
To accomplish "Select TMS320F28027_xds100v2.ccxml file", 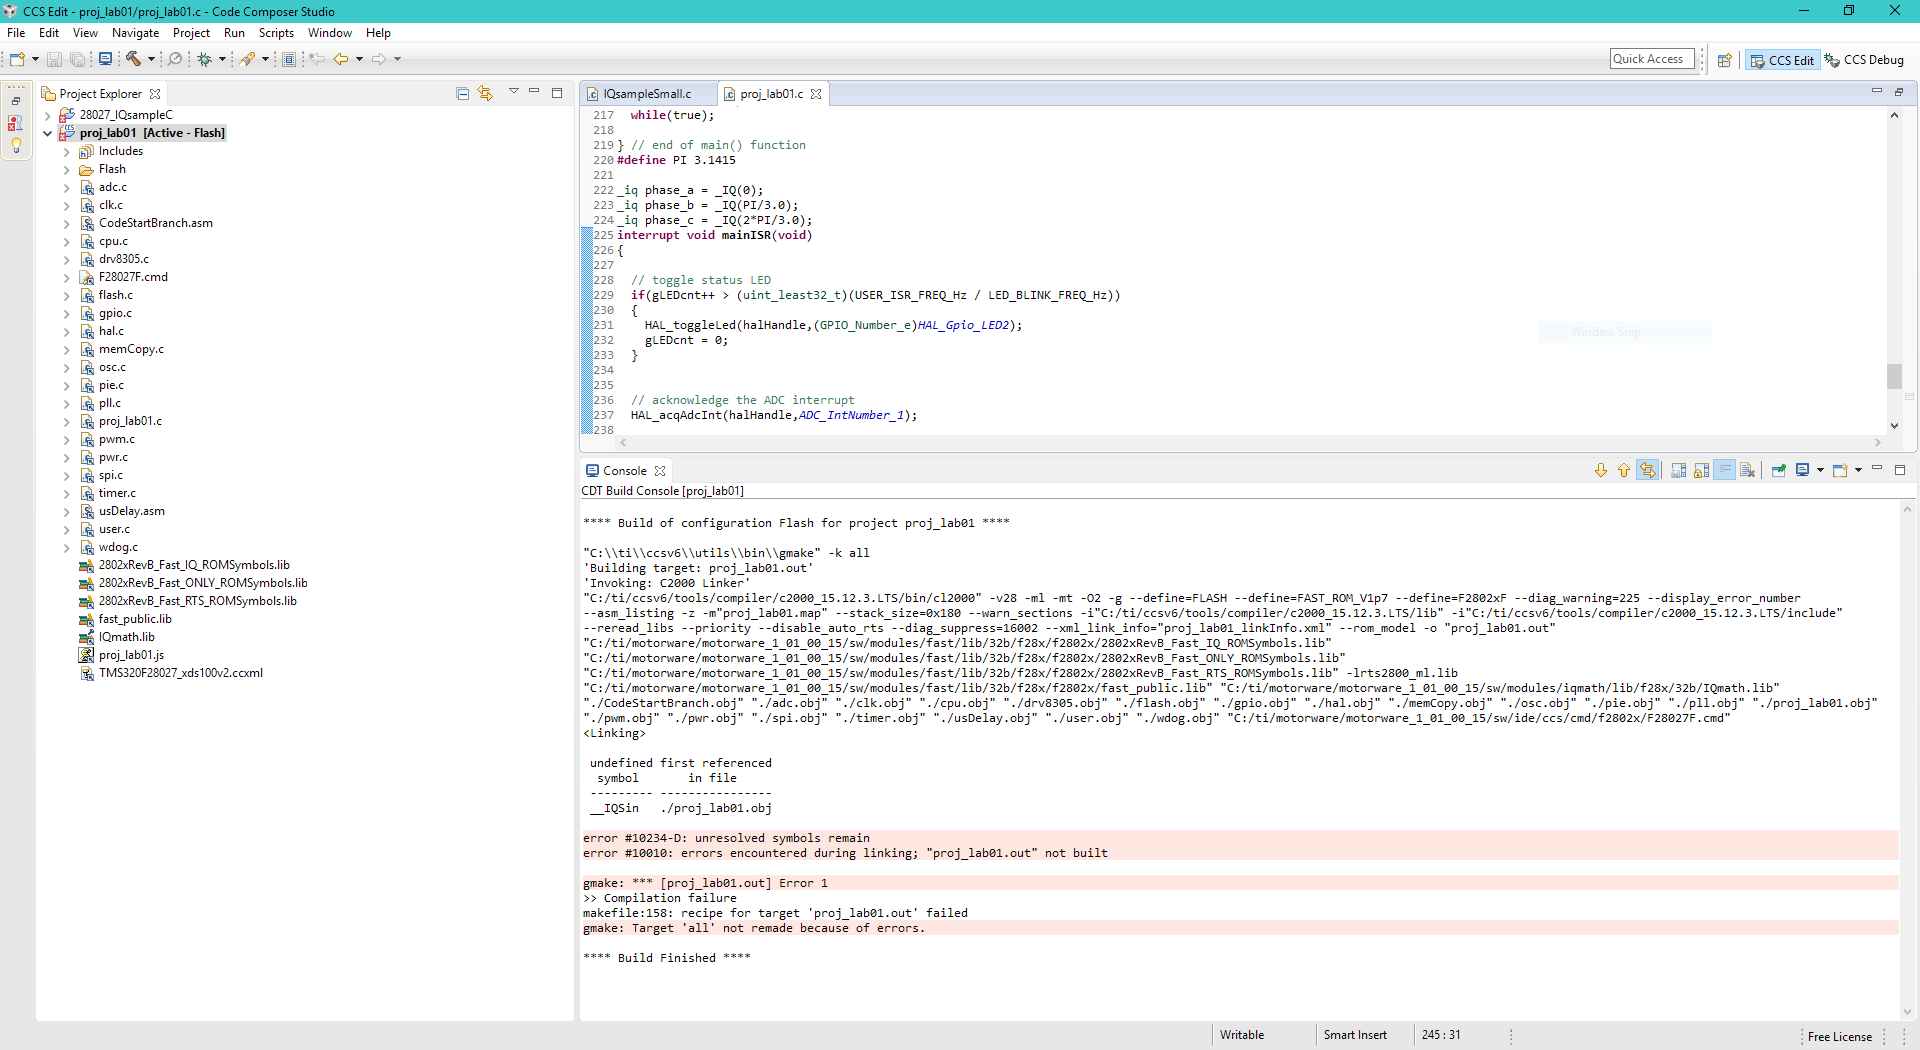I will 180,673.
